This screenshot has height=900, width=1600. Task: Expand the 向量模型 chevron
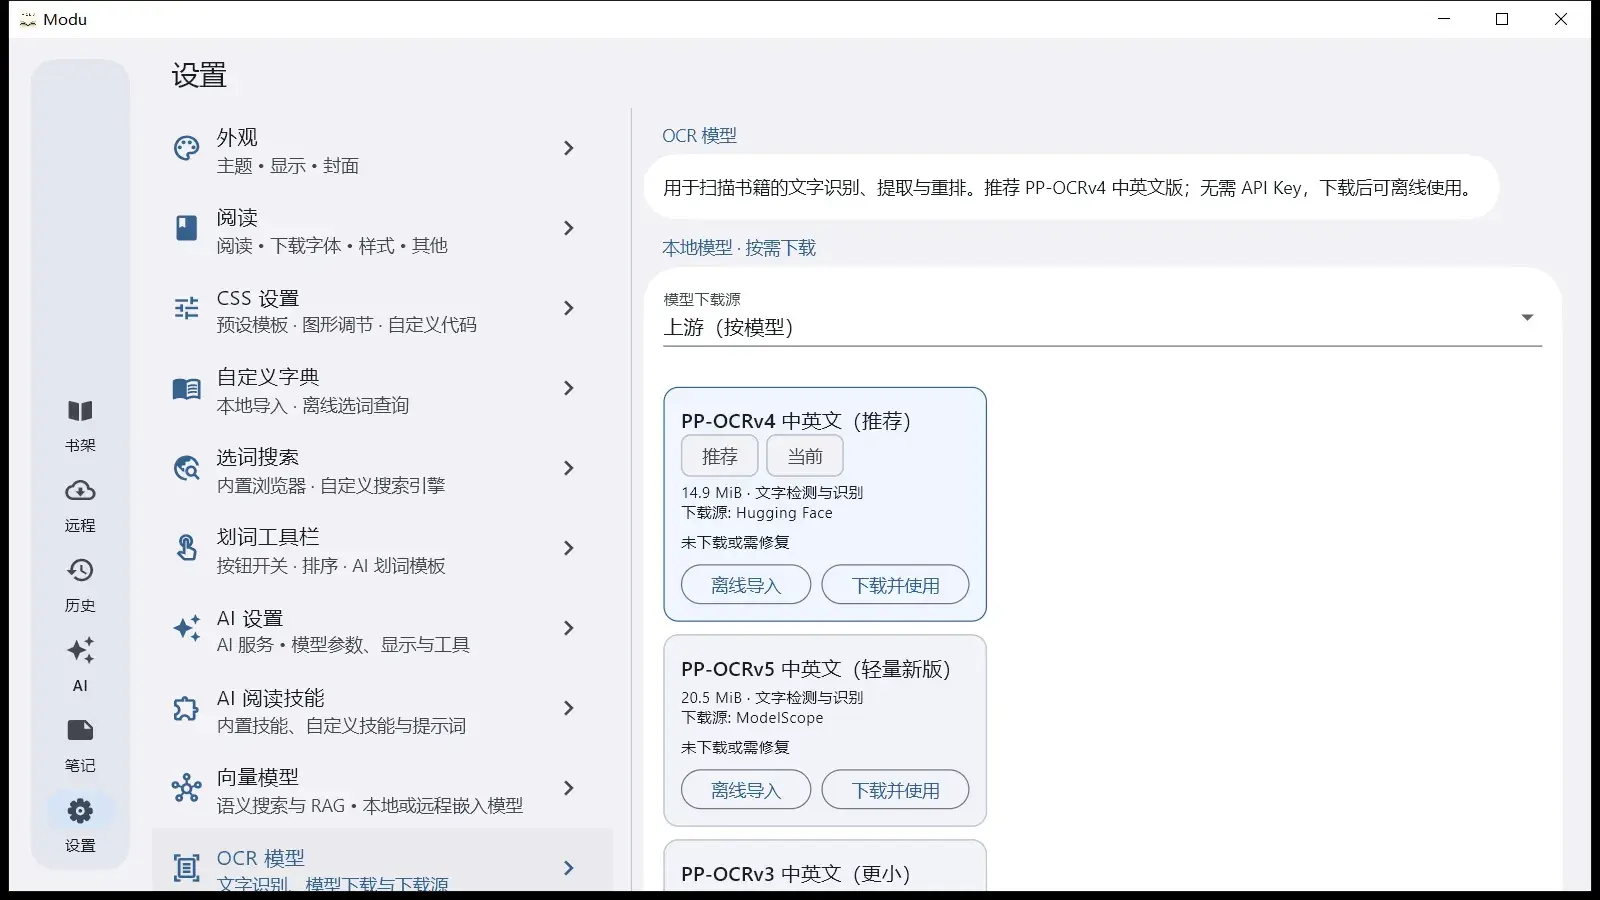[568, 788]
